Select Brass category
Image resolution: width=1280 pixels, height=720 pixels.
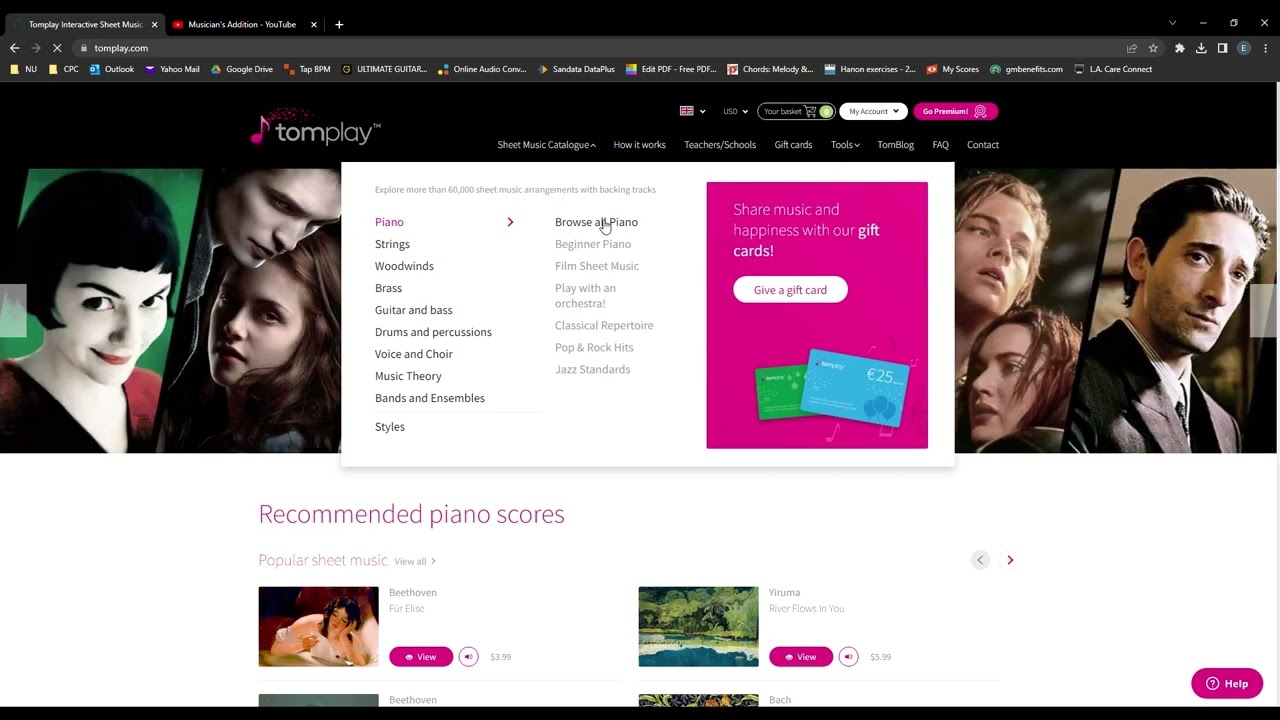pyautogui.click(x=388, y=288)
